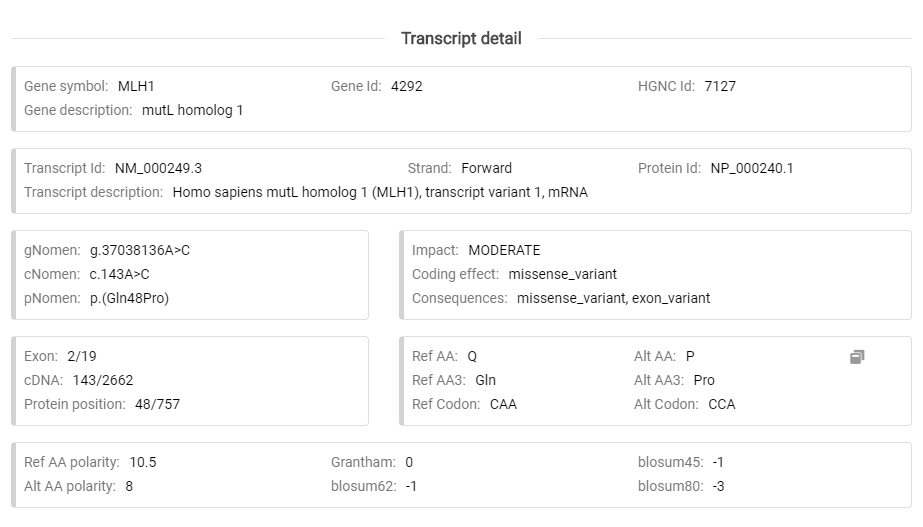The width and height of the screenshot is (923, 527).
Task: Click the protein Id NP_000240.1
Action: [751, 168]
